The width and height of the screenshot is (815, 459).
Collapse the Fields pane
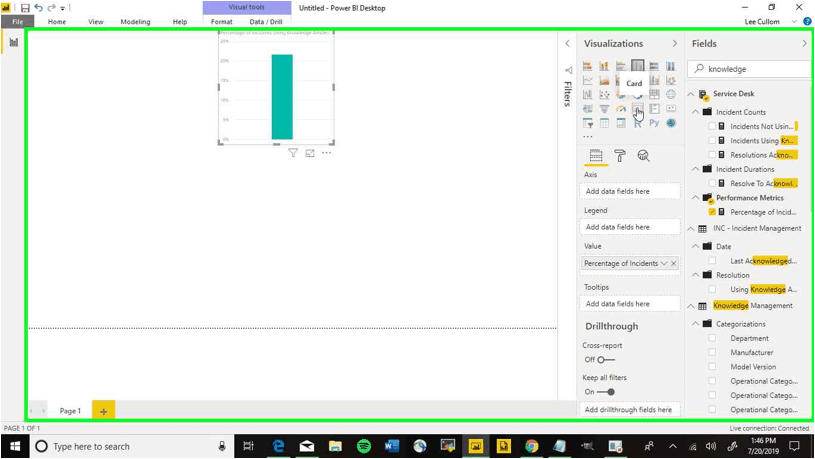(804, 44)
